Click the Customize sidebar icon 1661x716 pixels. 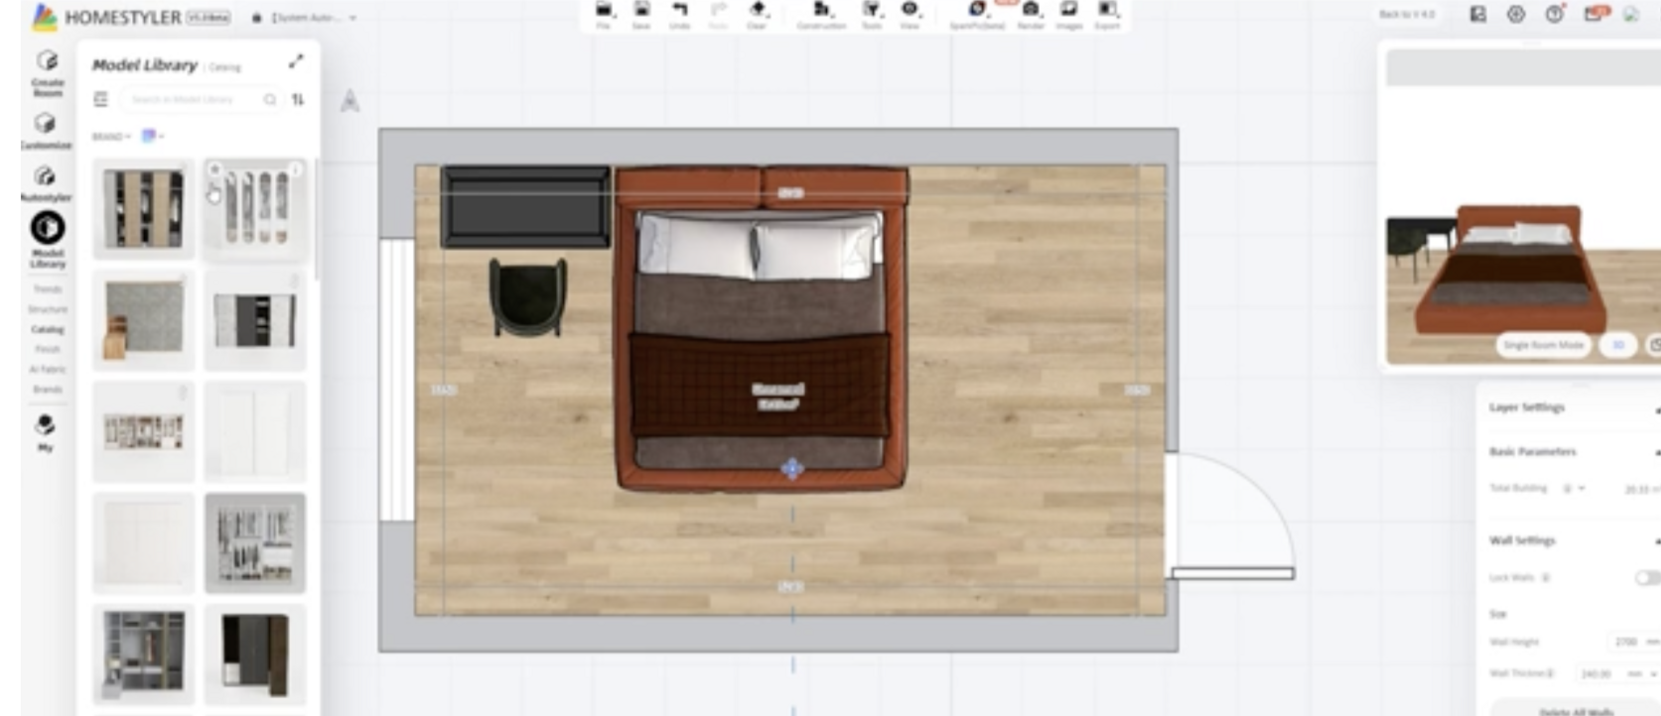click(45, 130)
